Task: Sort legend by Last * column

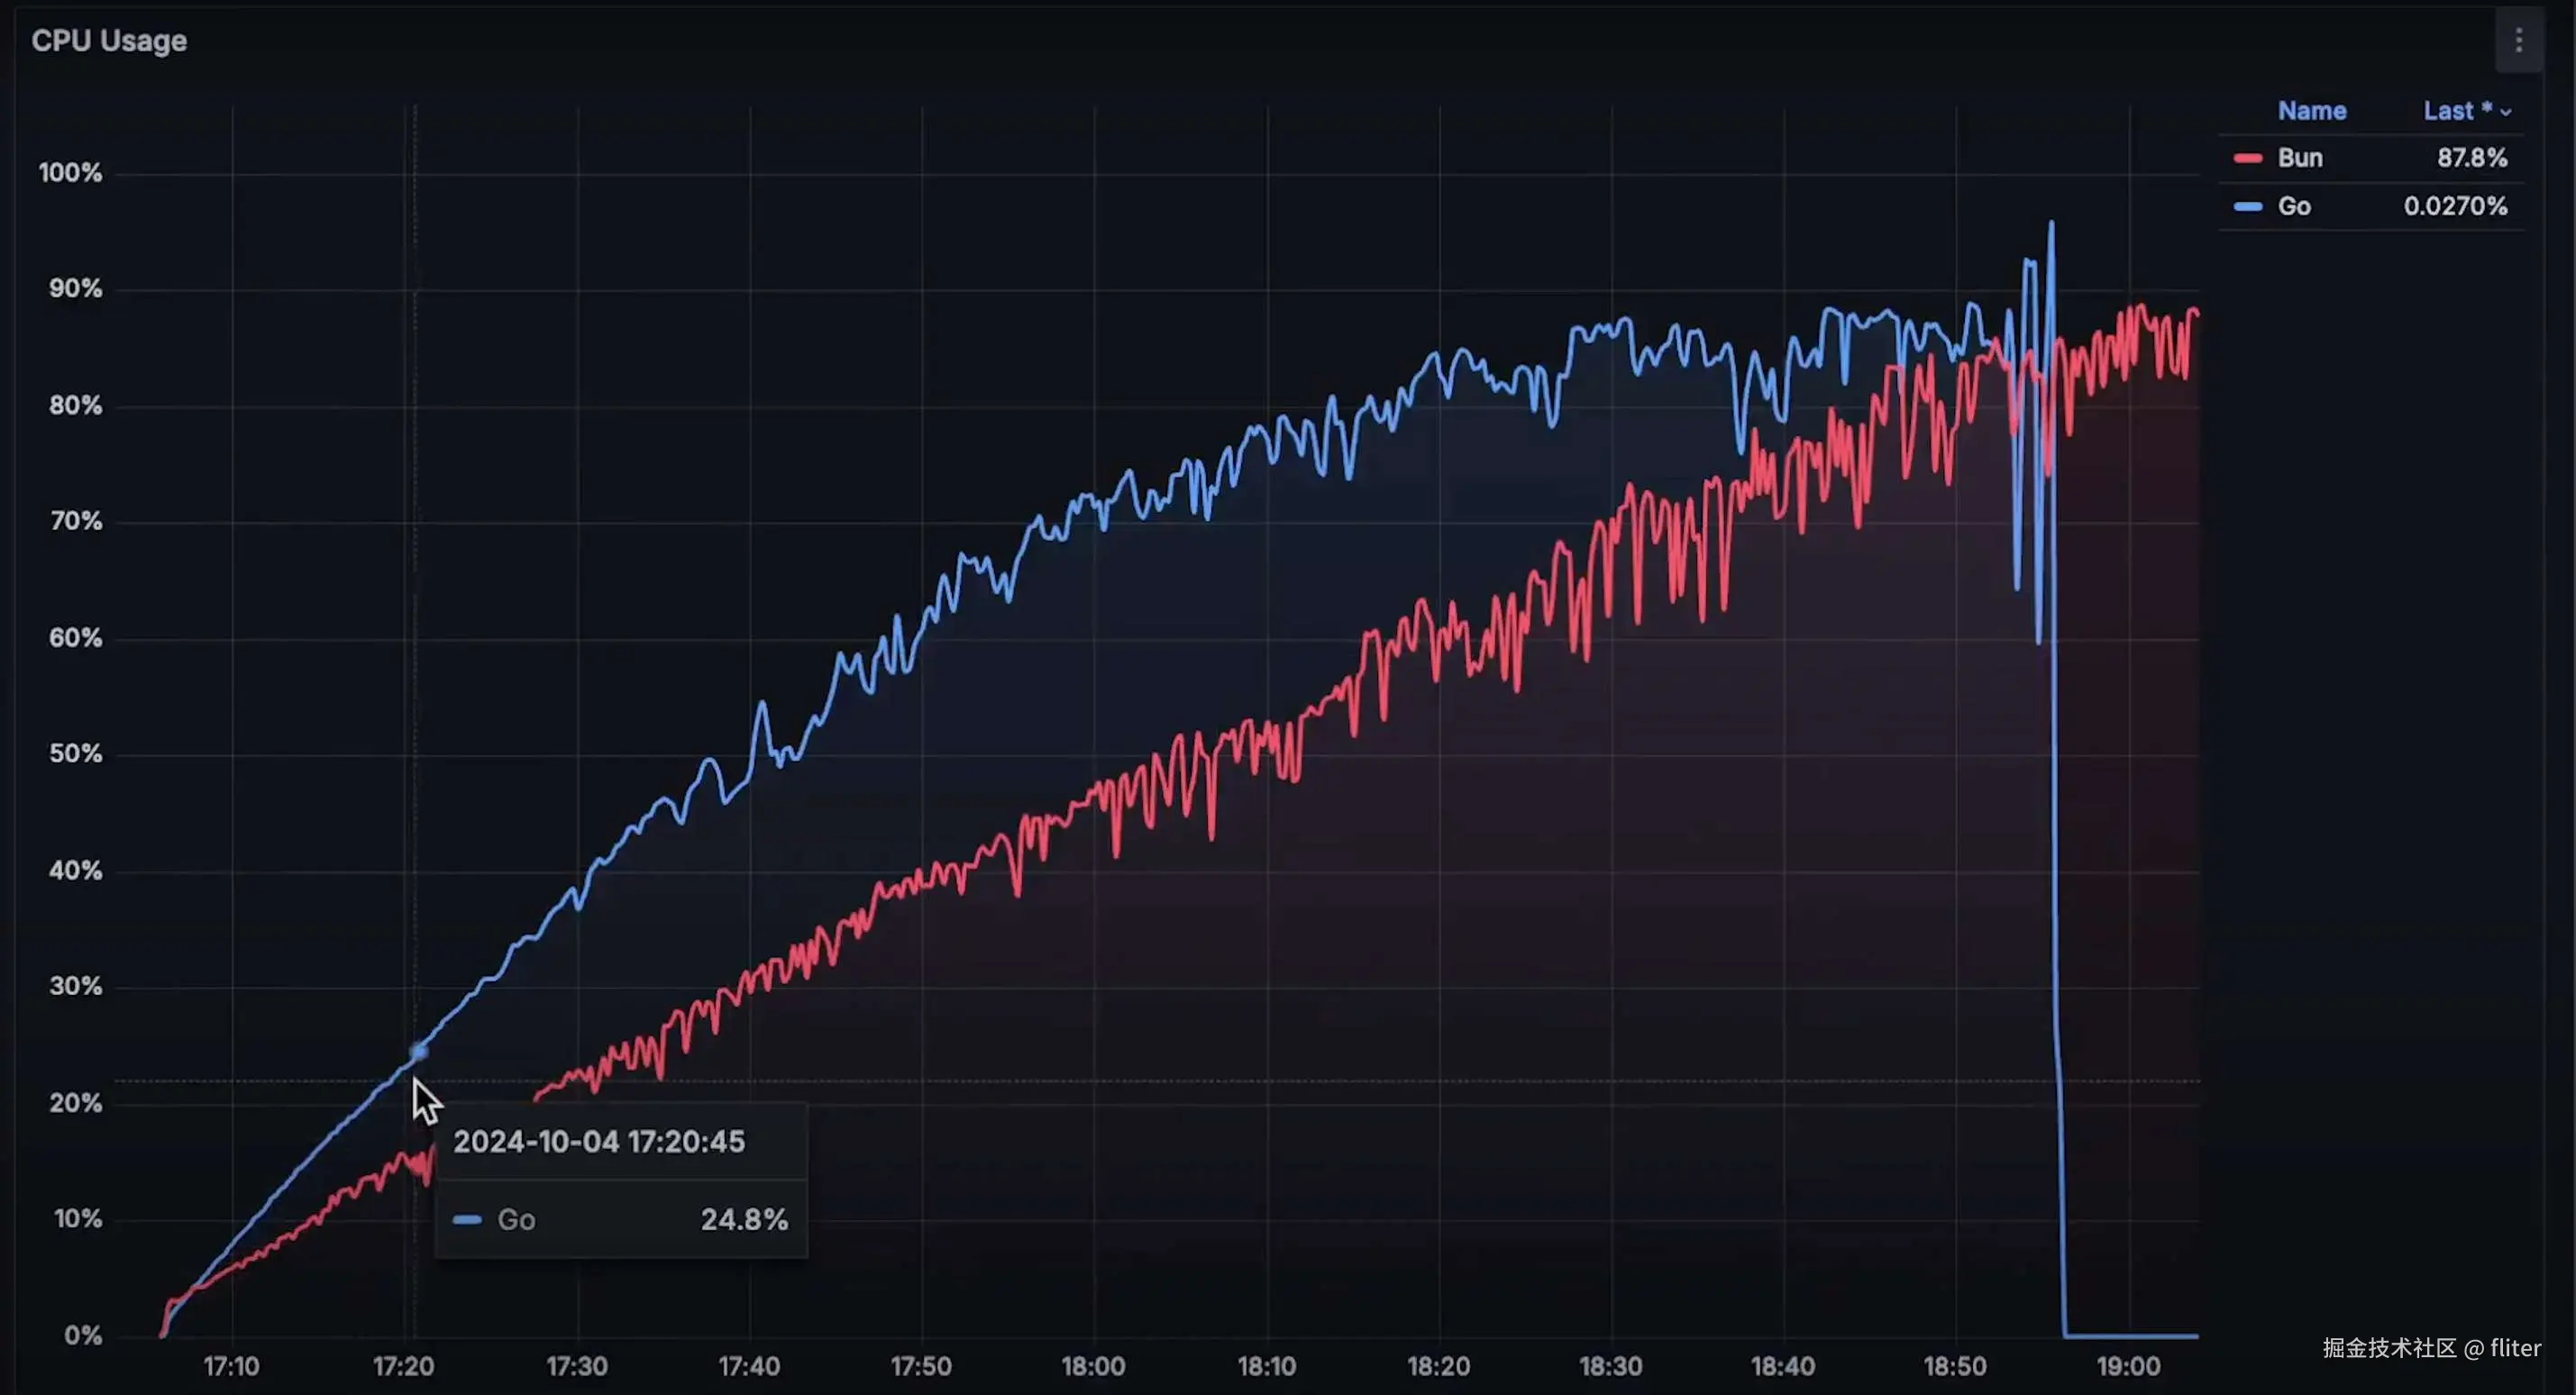Action: tap(2456, 111)
